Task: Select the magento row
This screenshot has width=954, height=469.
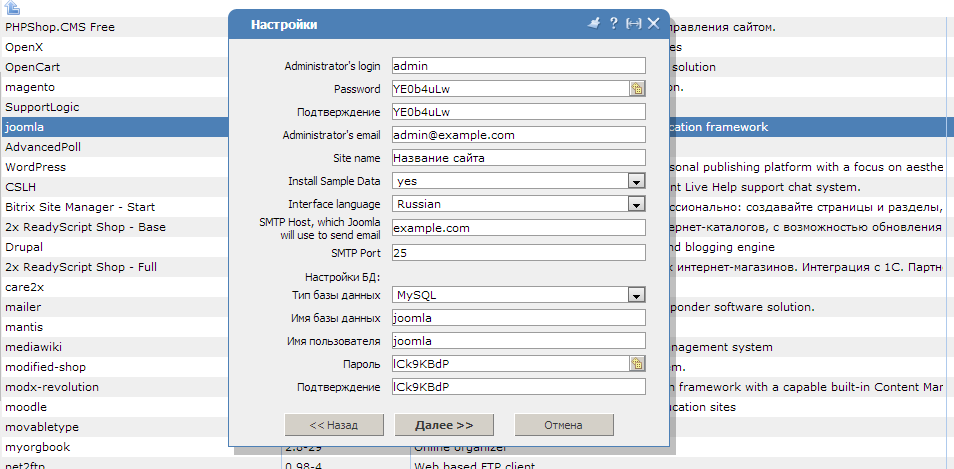Action: 30,87
